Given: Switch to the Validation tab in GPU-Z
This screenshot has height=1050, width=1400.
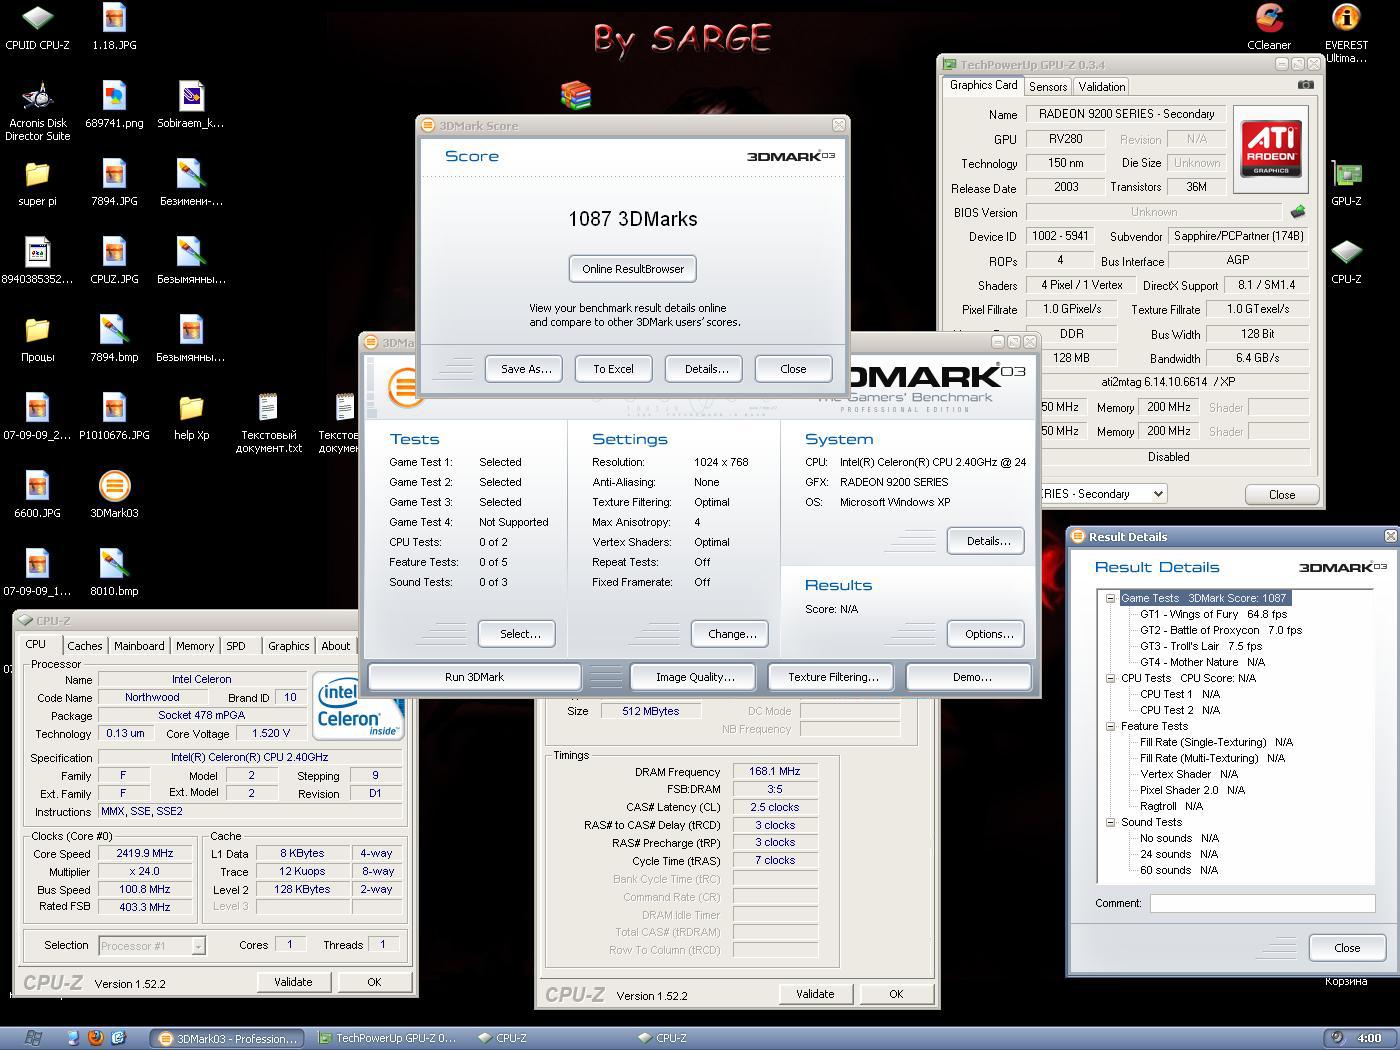Looking at the screenshot, I should (x=1102, y=87).
